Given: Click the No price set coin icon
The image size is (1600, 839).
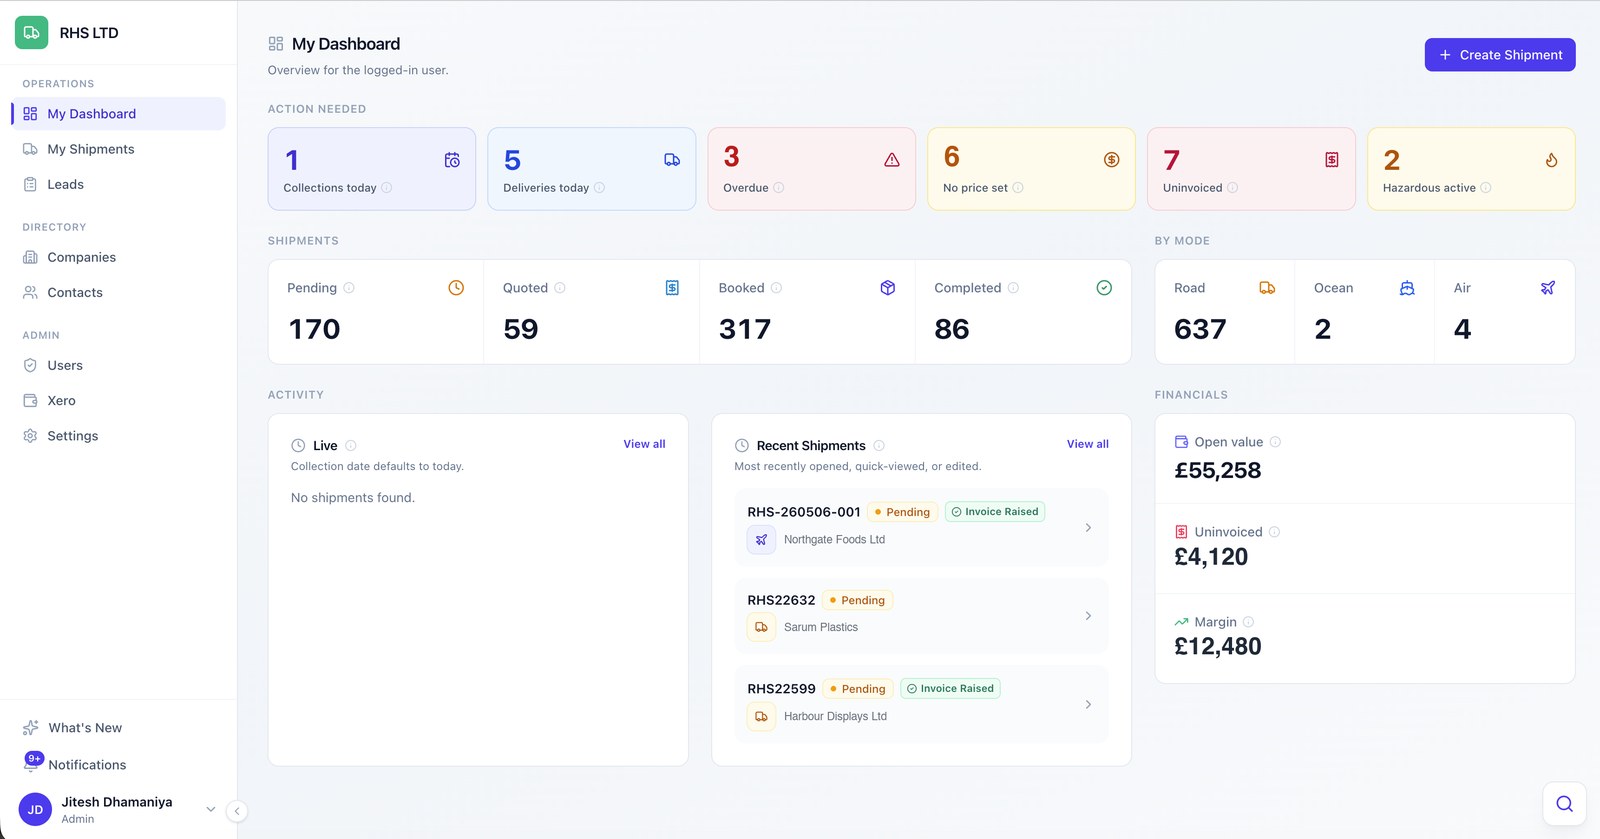Looking at the screenshot, I should (x=1111, y=160).
